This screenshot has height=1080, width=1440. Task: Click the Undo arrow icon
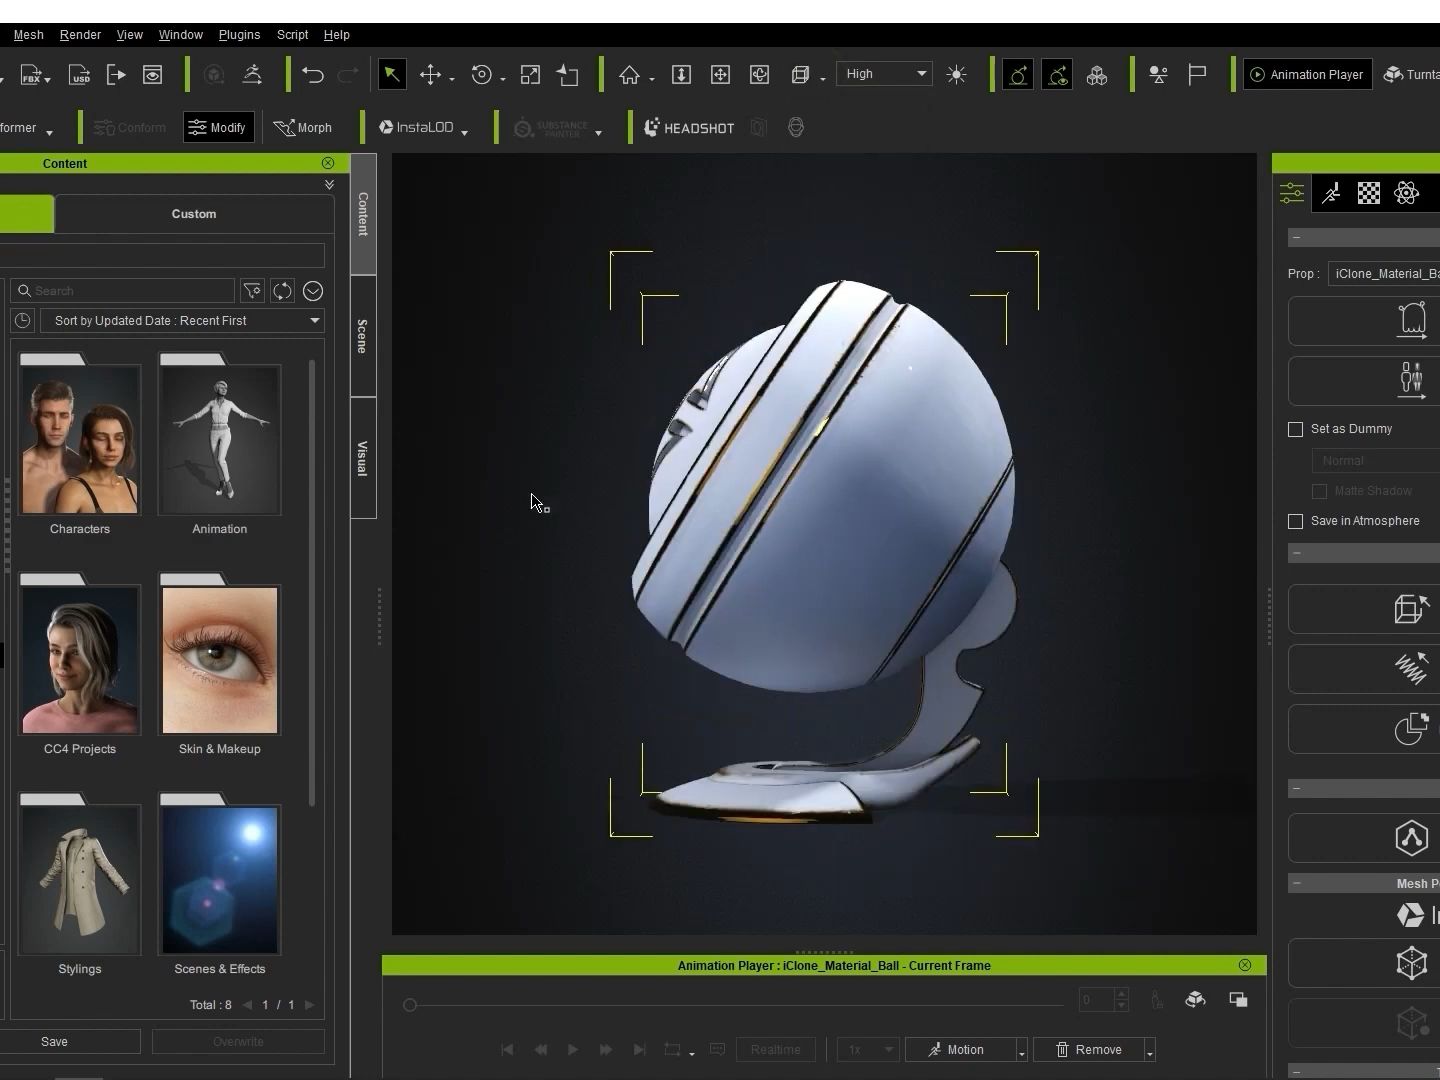tap(313, 75)
